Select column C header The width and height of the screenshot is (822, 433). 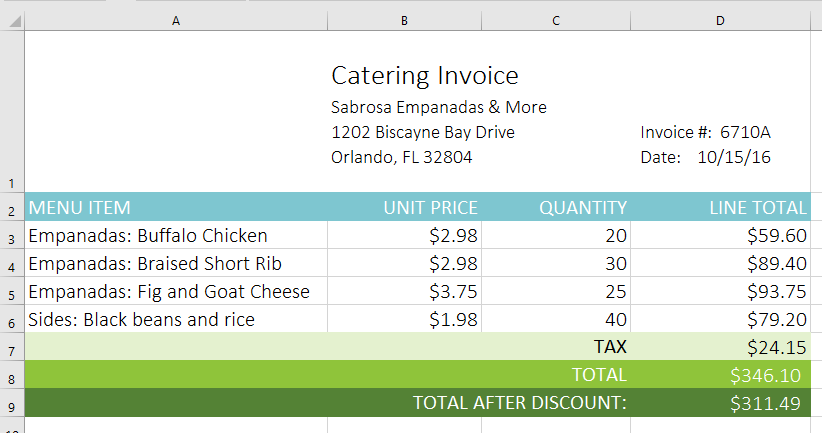(x=555, y=20)
